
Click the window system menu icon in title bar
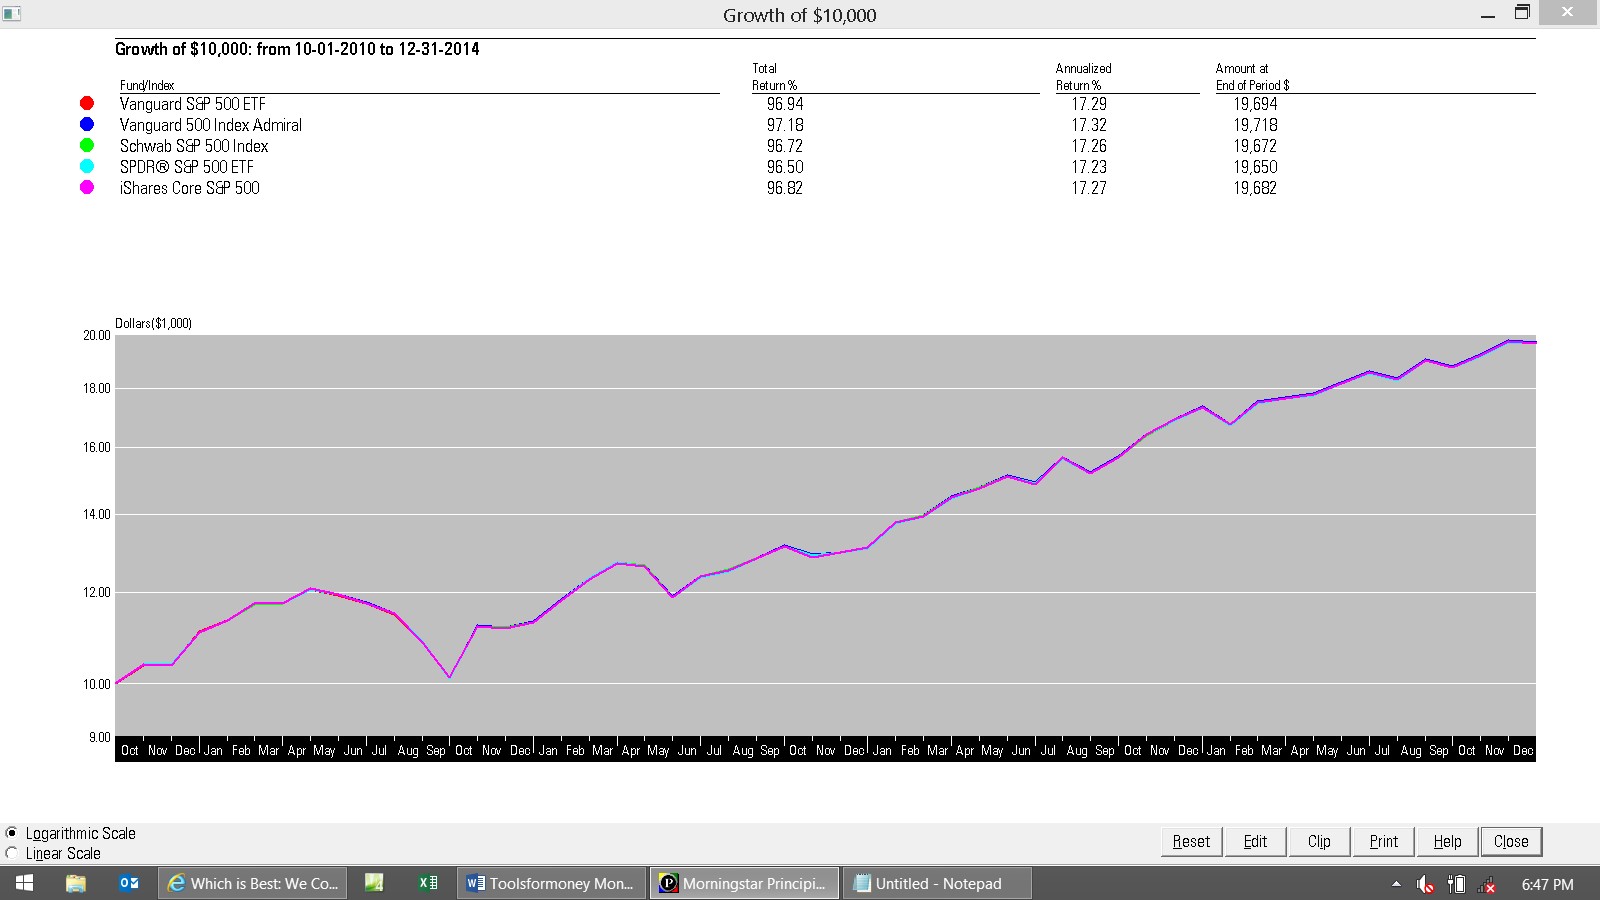pos(12,14)
